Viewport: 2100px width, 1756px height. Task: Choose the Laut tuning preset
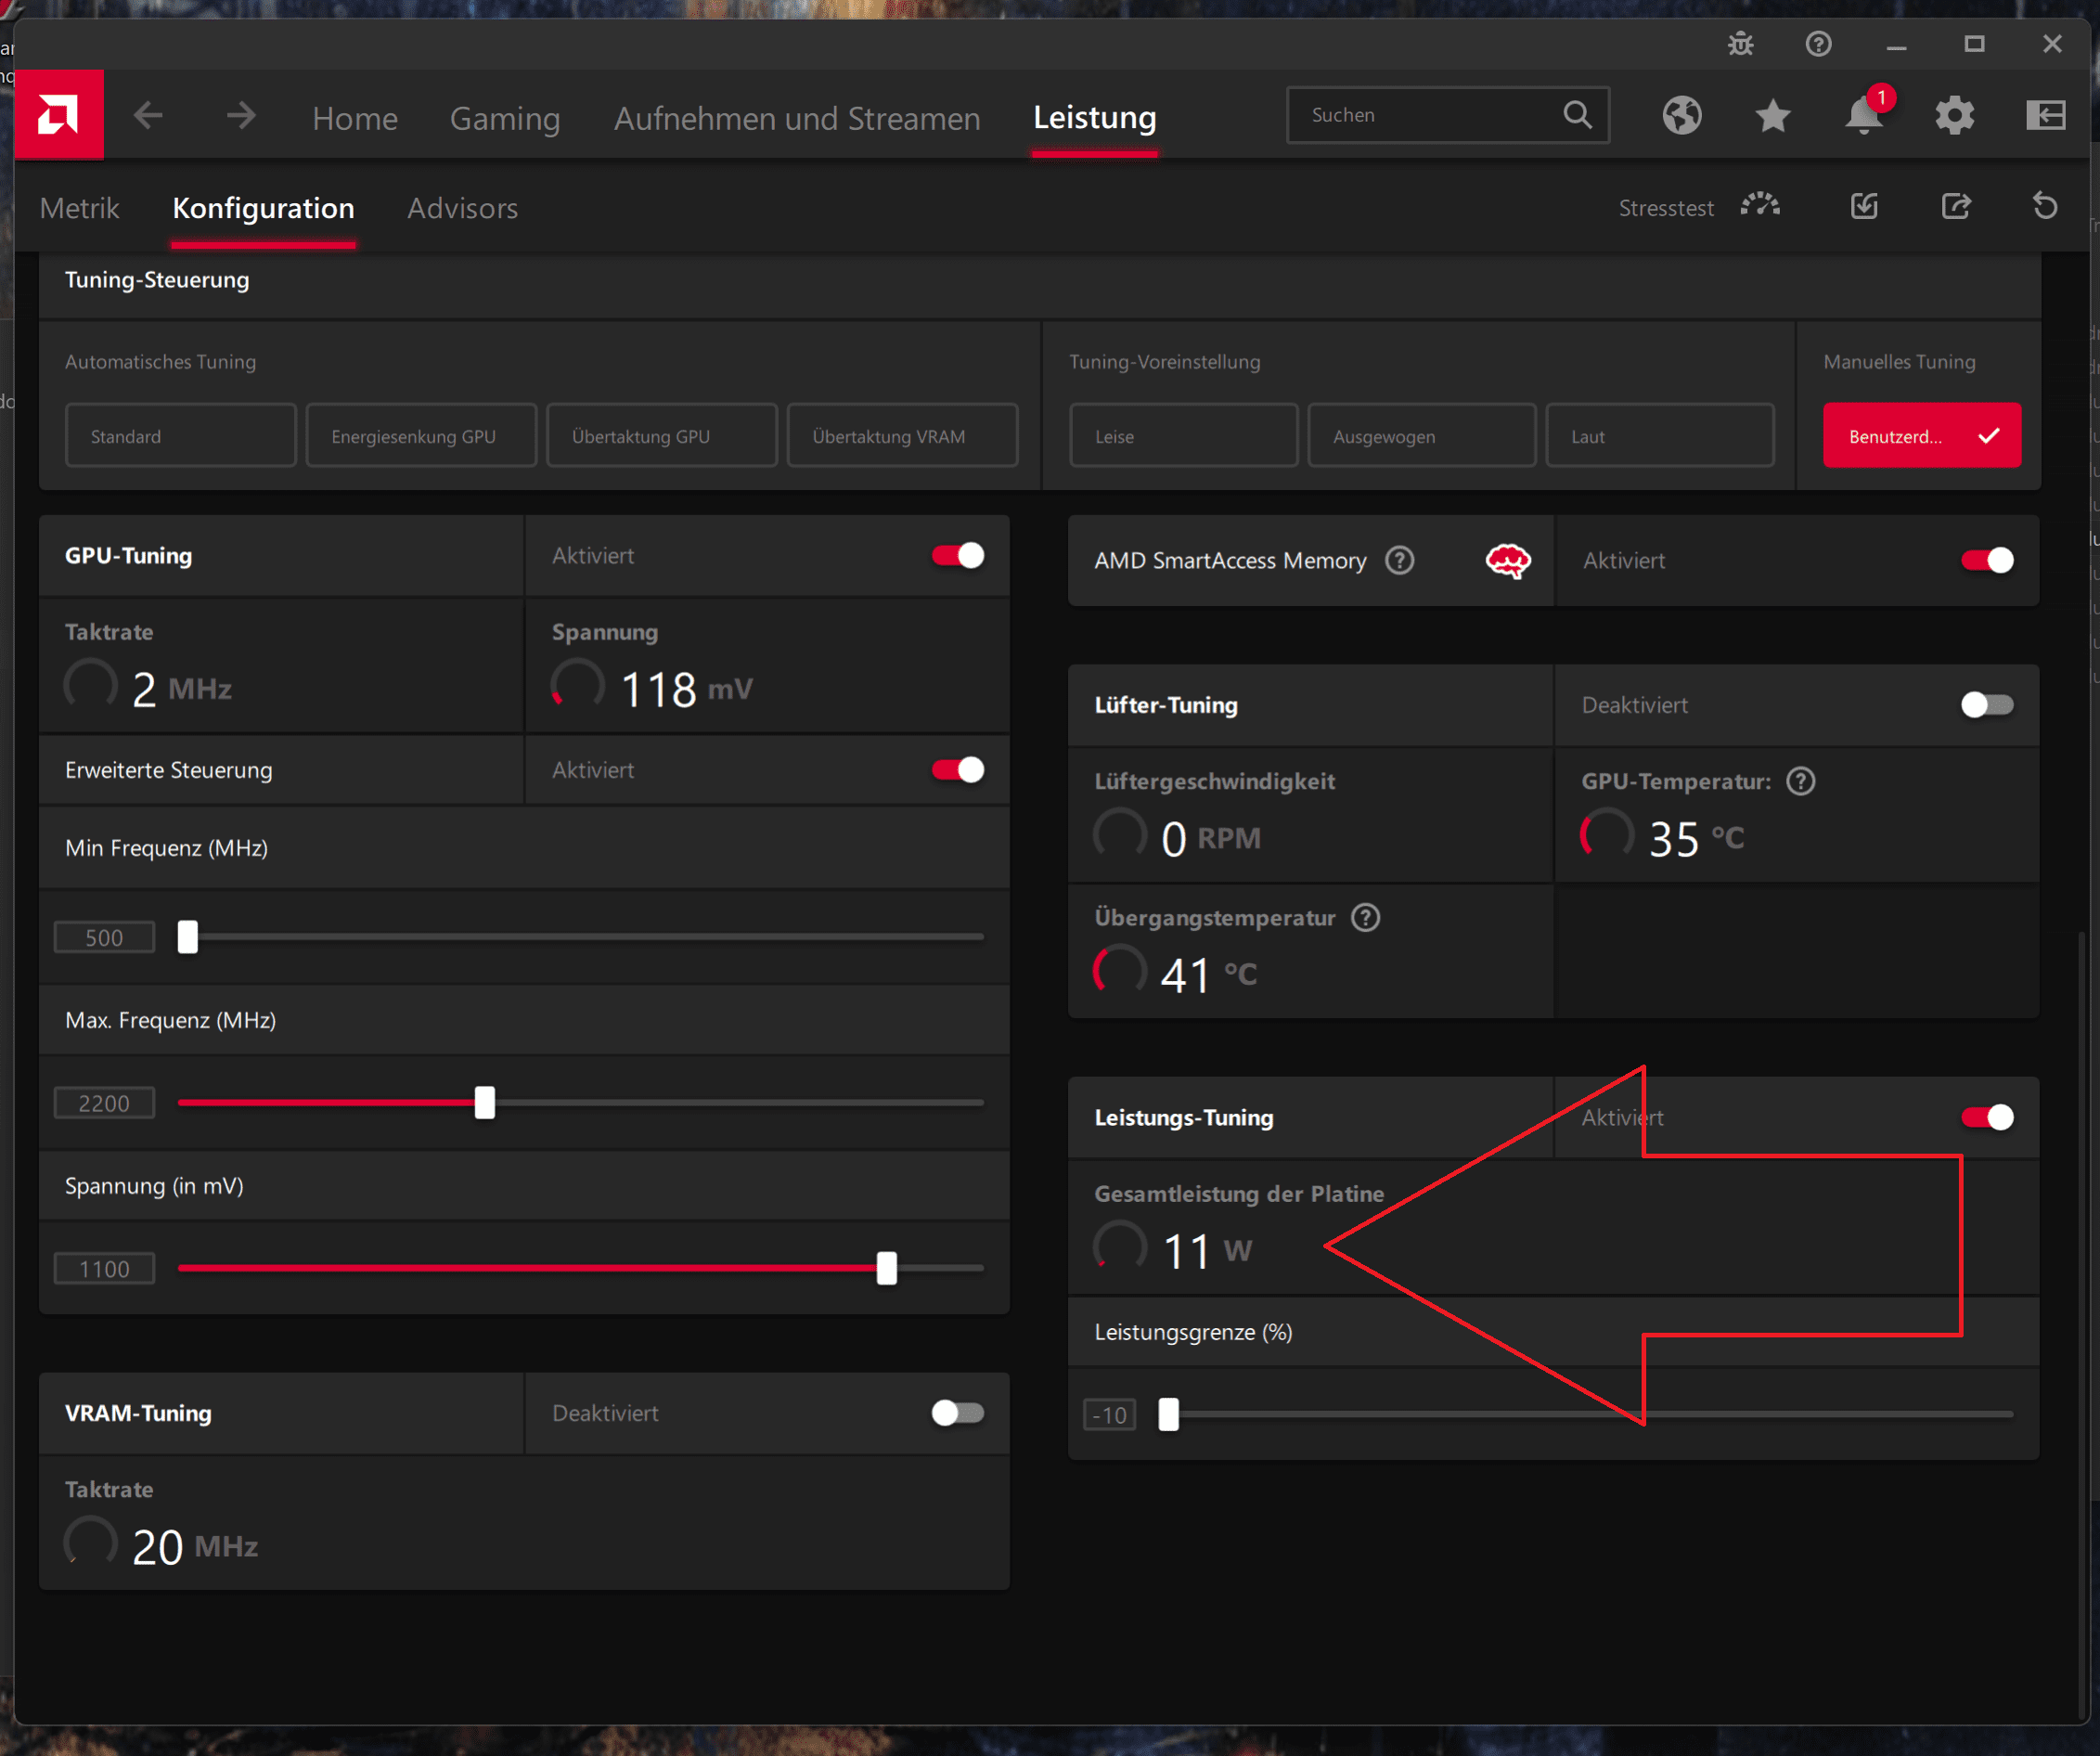tap(1660, 436)
